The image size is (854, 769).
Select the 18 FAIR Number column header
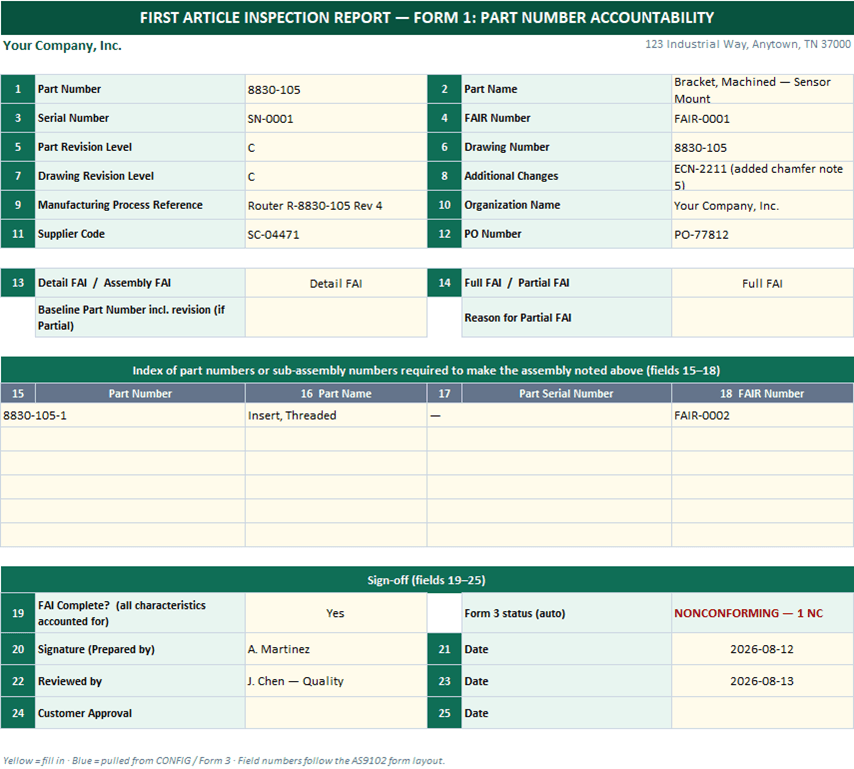[x=762, y=393]
